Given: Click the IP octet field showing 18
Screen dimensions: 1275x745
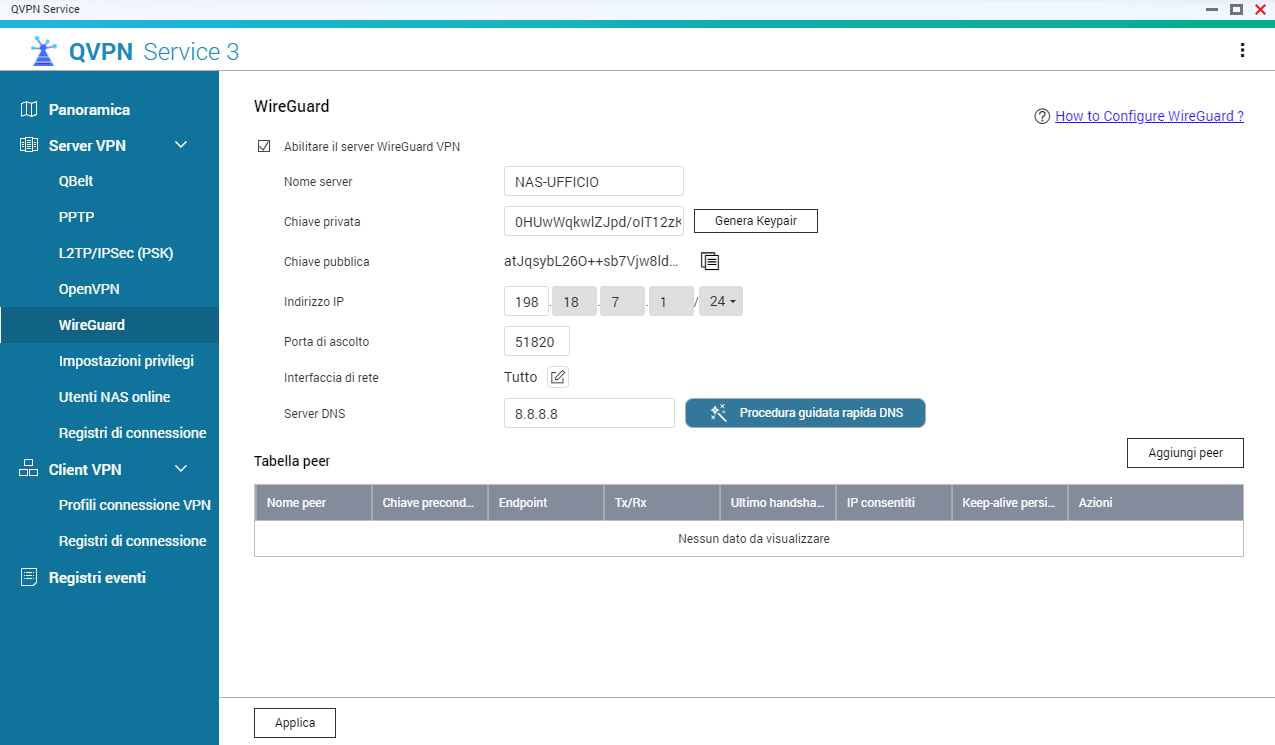Looking at the screenshot, I should coord(574,301).
